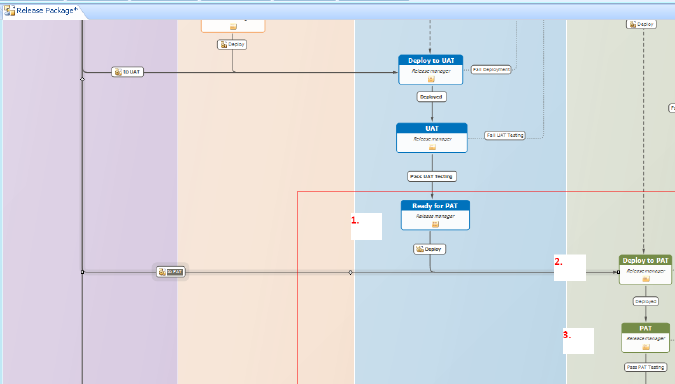
Task: Click the Release Package tab icon
Action: (9, 11)
